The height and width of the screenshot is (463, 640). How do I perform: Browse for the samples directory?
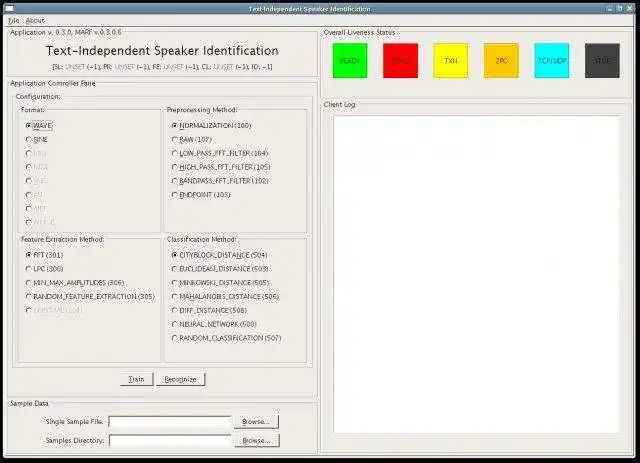coord(256,441)
